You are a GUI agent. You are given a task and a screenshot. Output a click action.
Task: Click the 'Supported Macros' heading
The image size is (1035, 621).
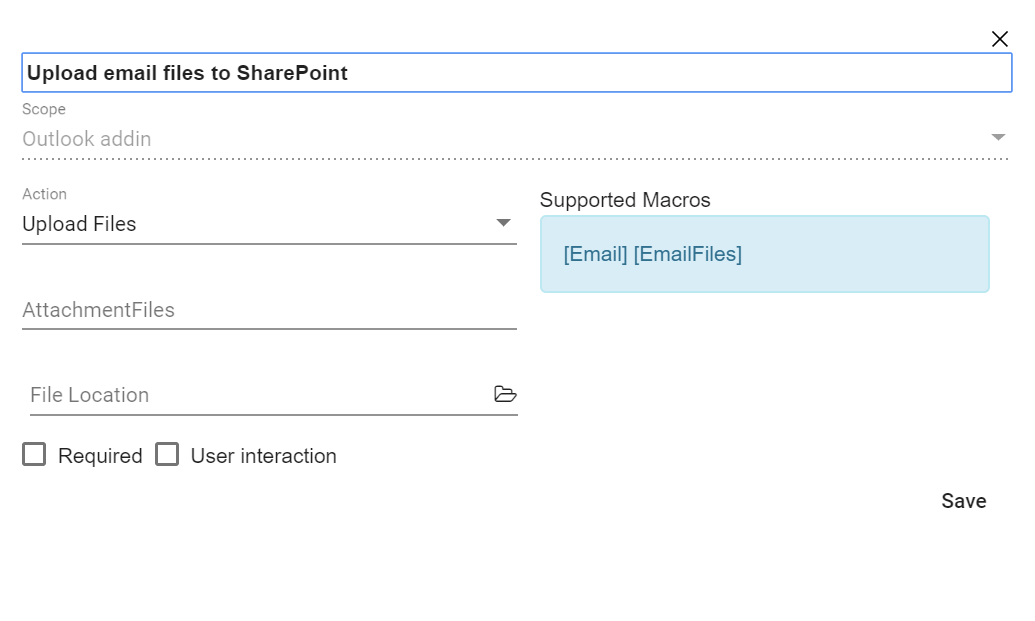625,200
